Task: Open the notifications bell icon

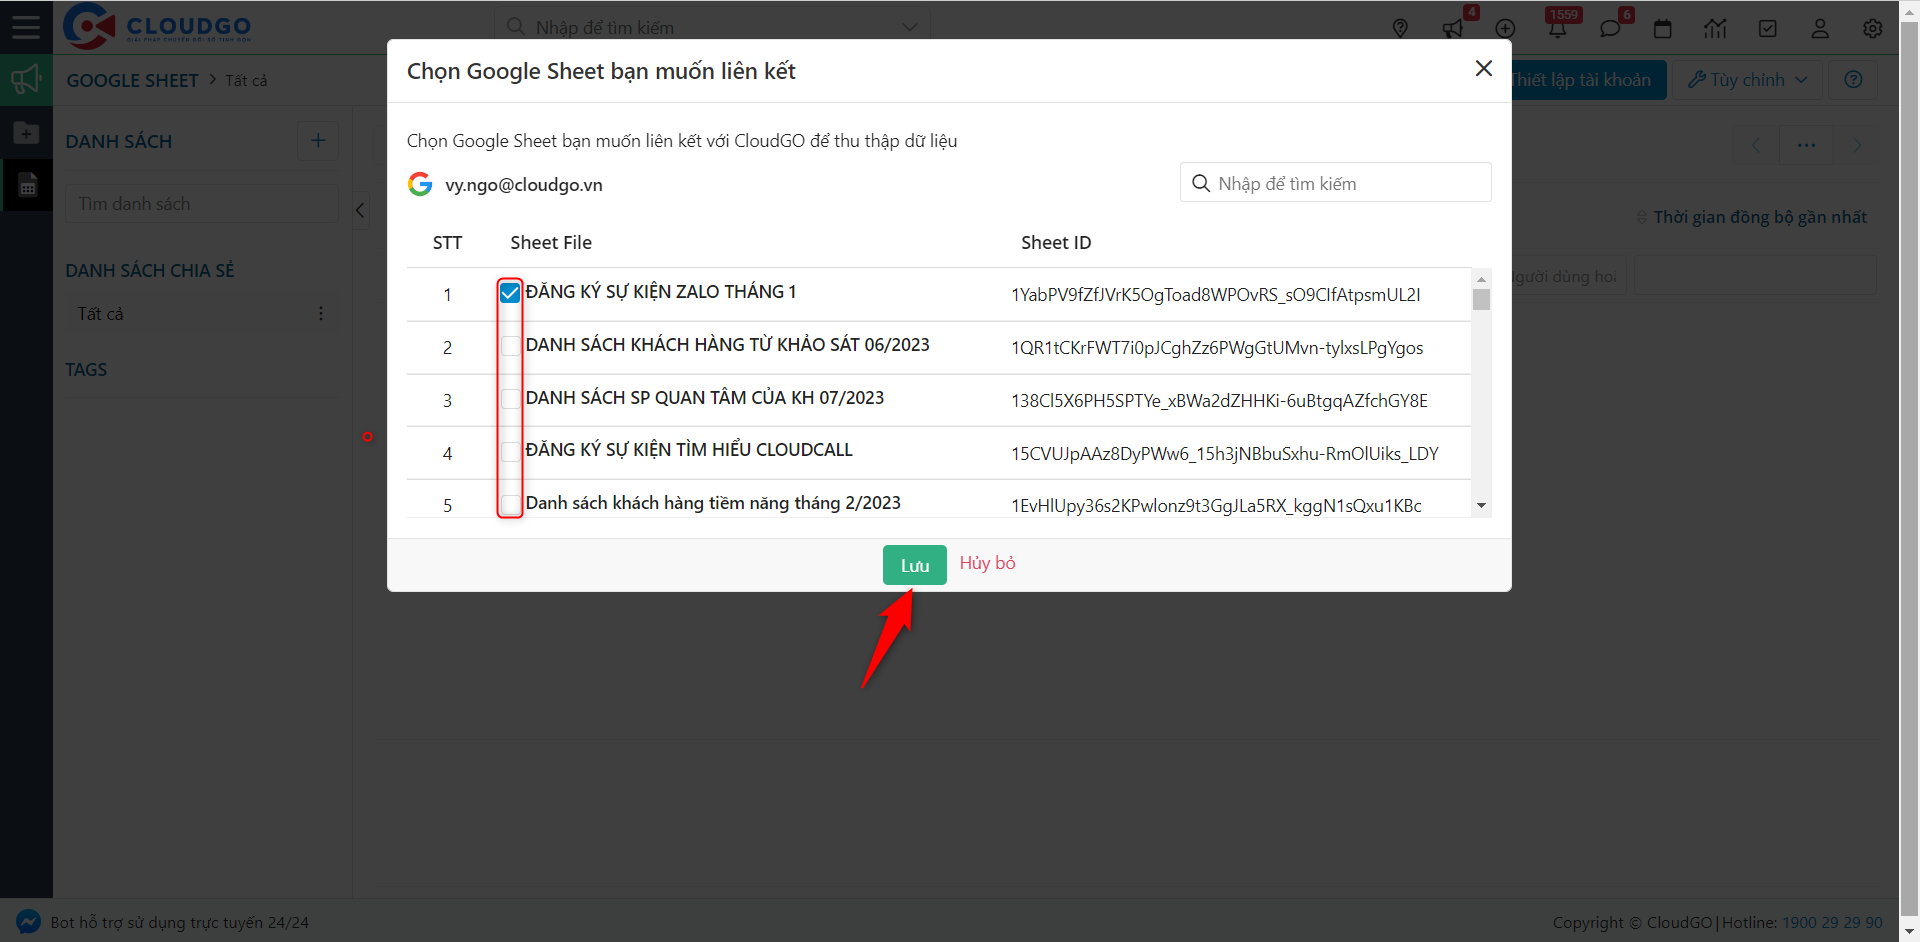Action: point(1558,28)
